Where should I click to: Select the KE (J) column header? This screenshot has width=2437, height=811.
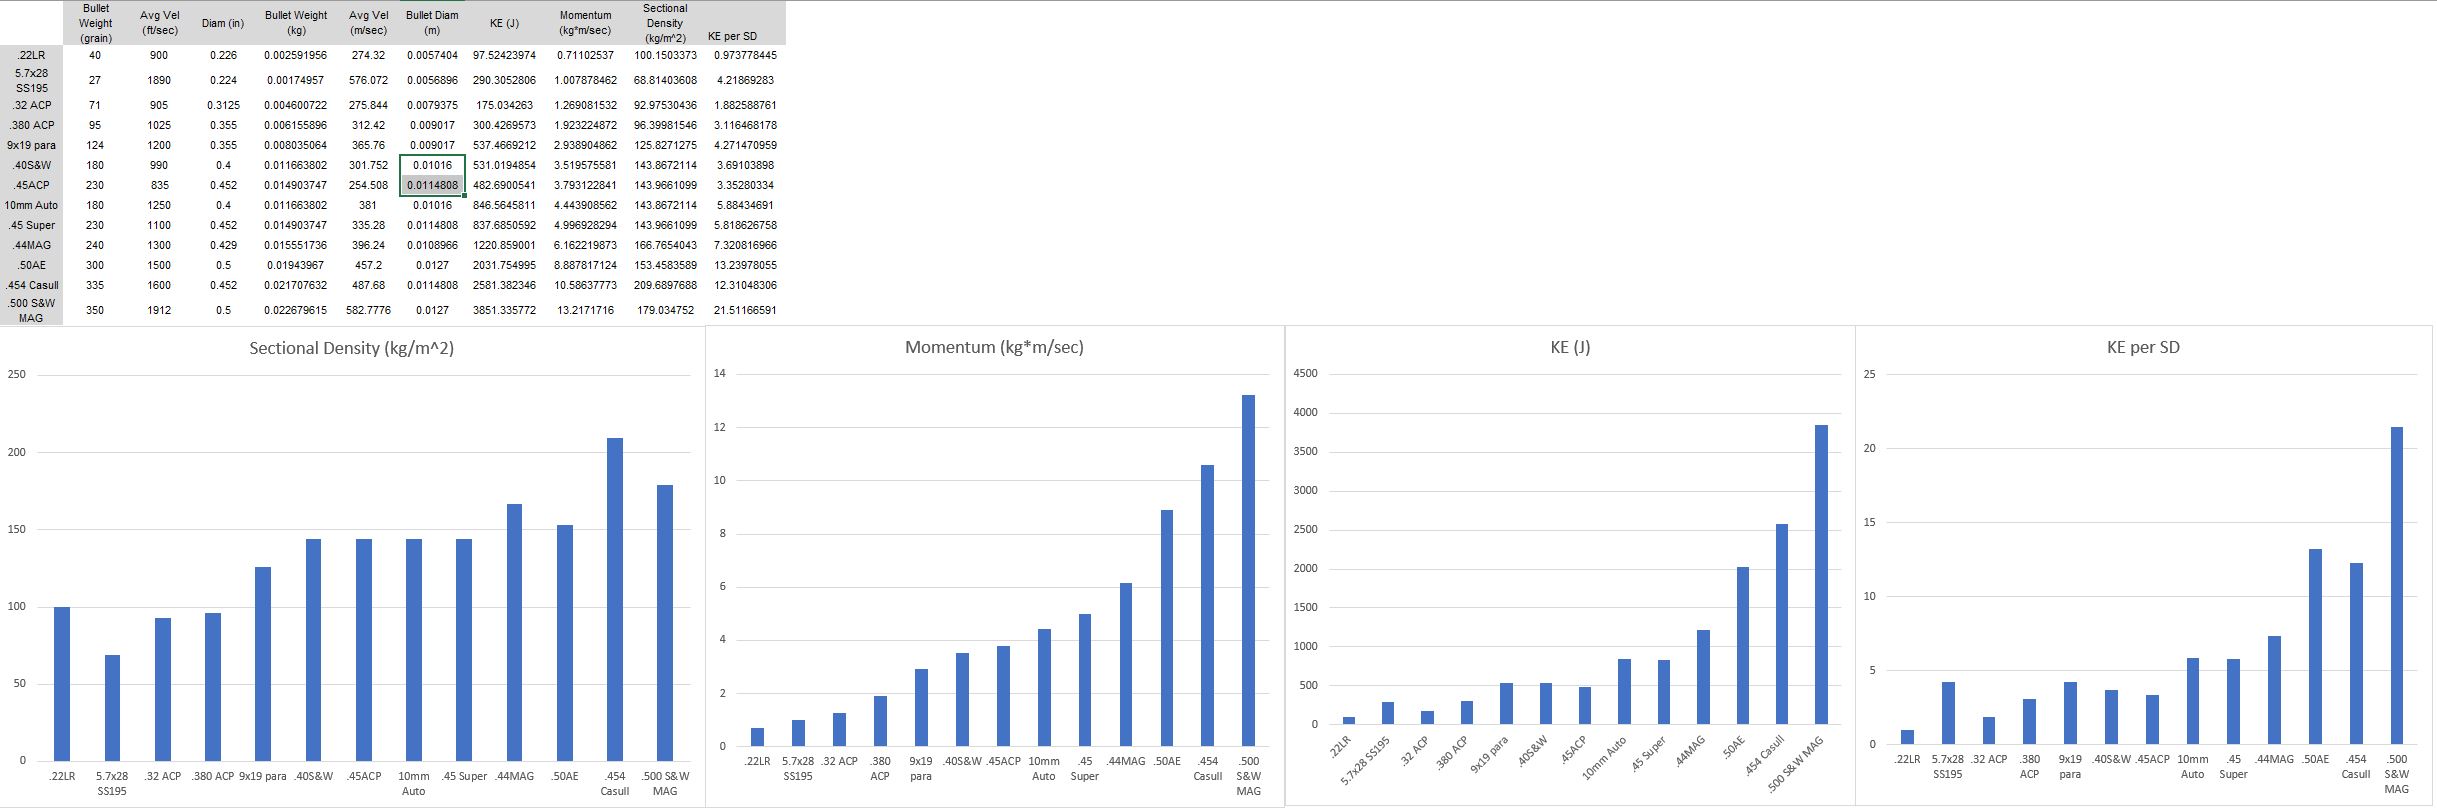505,23
